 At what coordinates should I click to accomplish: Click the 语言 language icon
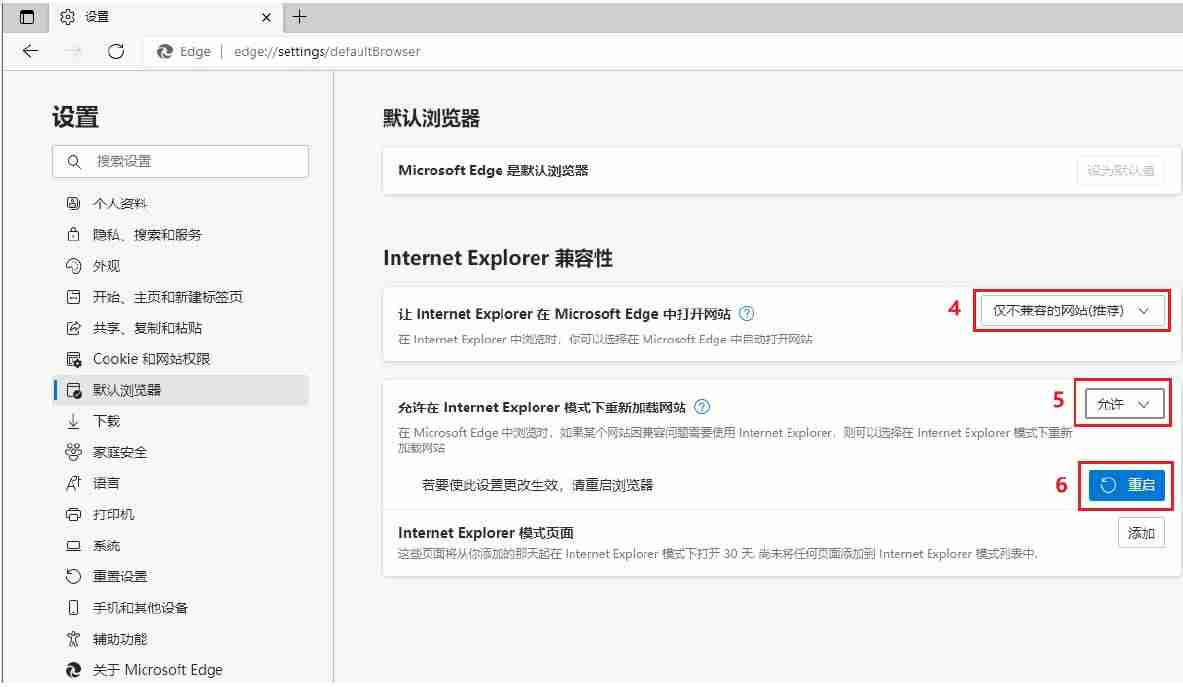(x=73, y=483)
